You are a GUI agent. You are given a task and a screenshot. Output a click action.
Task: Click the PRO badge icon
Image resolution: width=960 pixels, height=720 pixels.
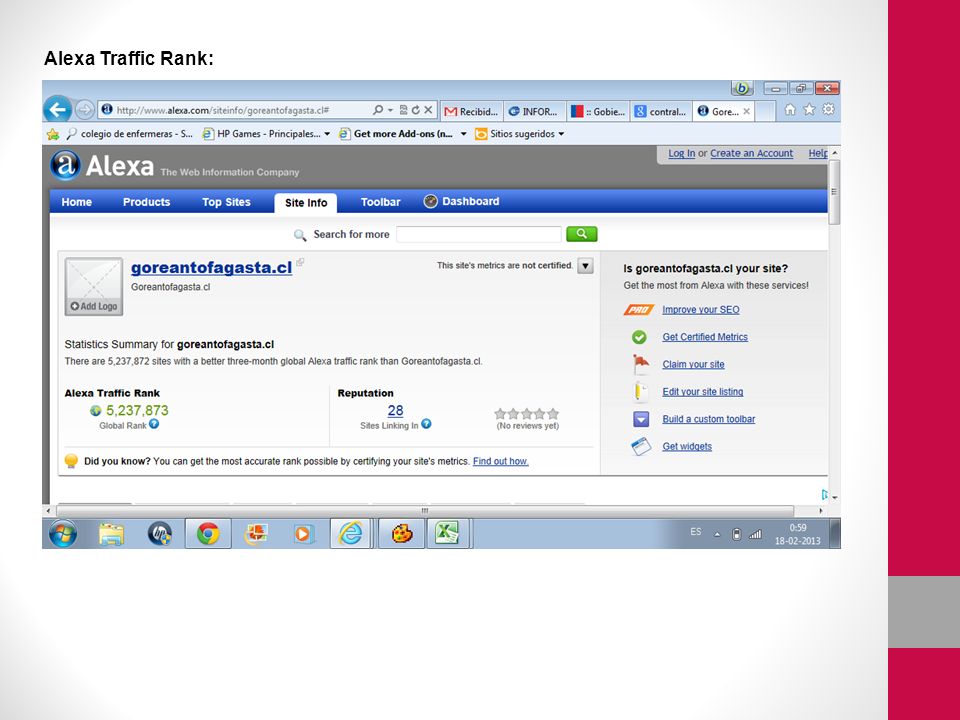[639, 310]
